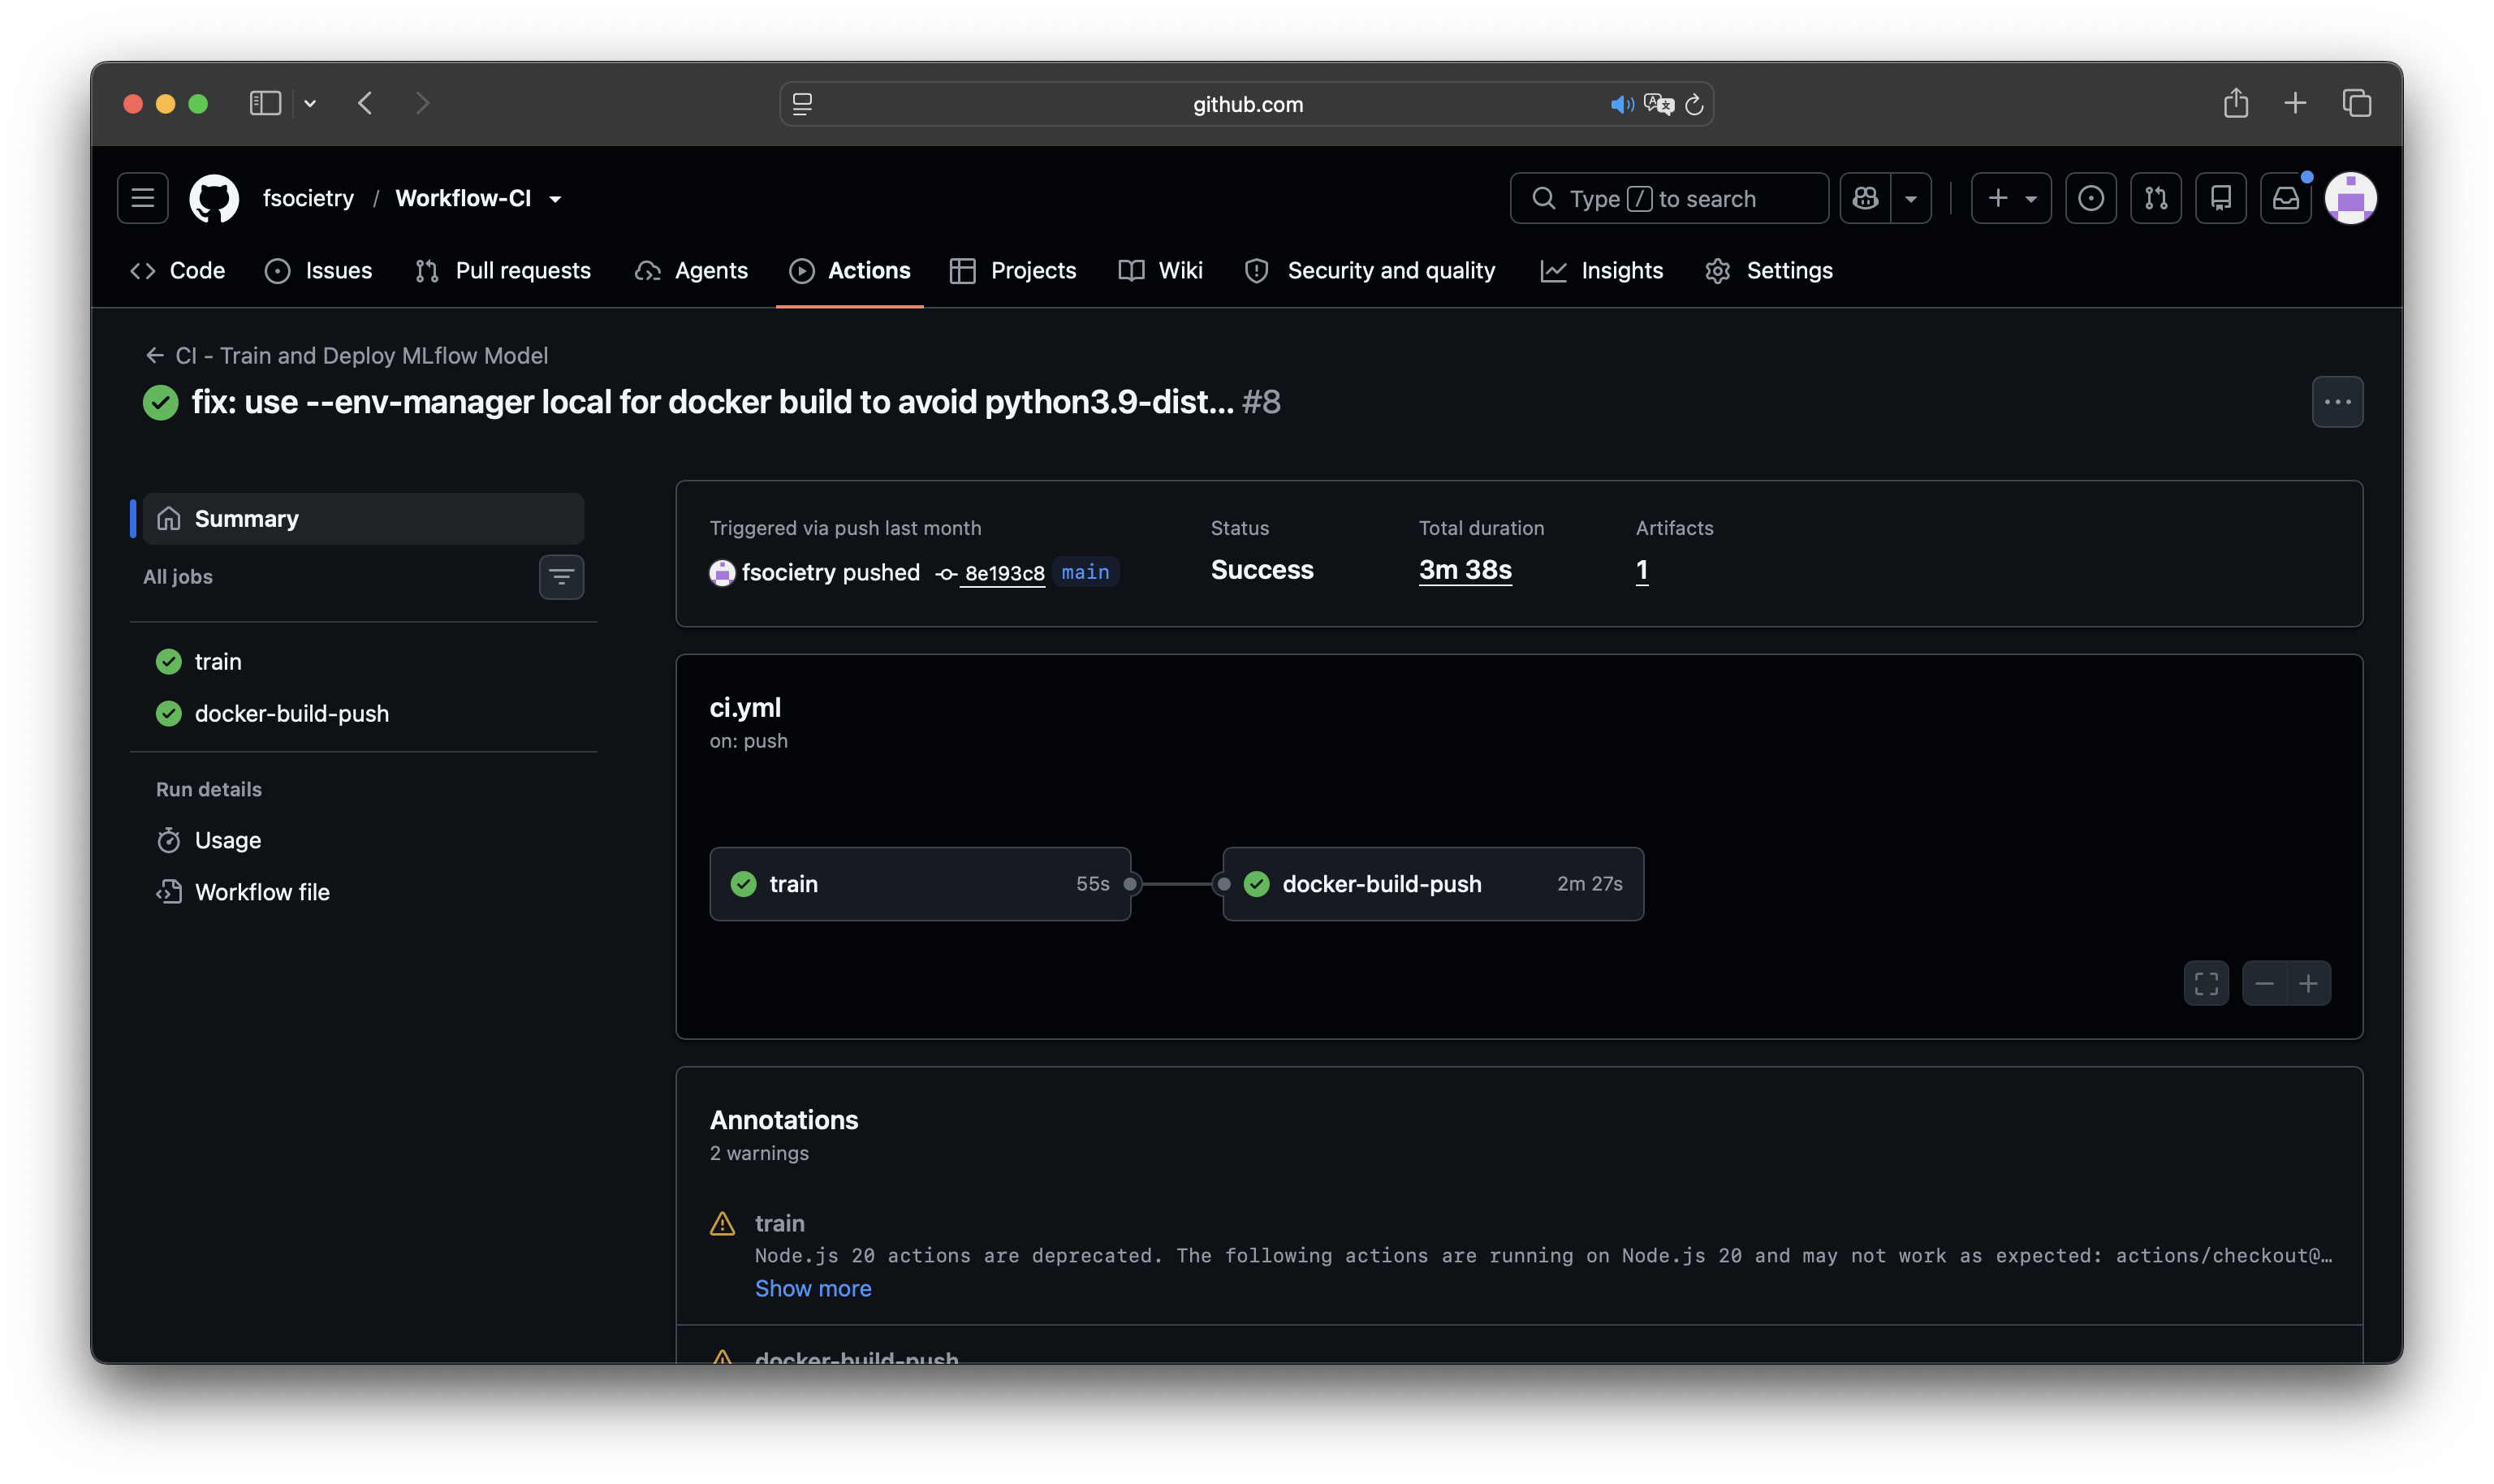
Task: Click the Safari forward arrow
Action: point(422,103)
